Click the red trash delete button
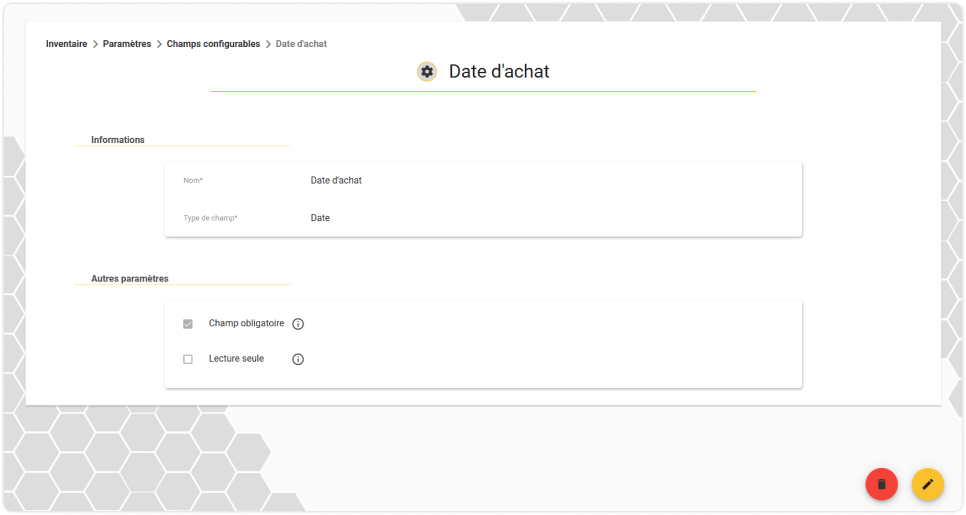 pyautogui.click(x=882, y=484)
